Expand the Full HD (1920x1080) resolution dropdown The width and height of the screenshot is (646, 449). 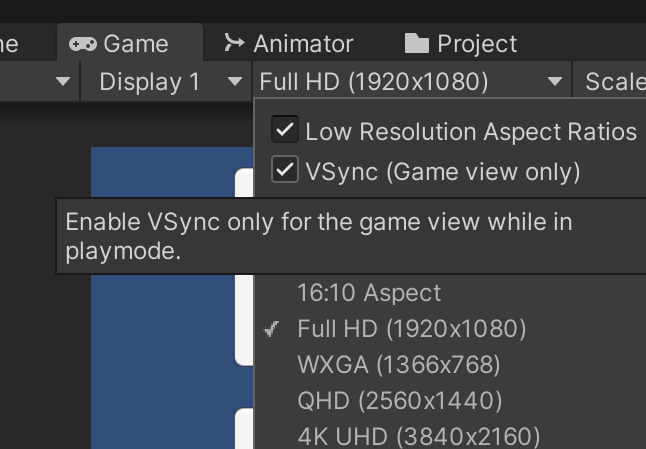[x=412, y=81]
